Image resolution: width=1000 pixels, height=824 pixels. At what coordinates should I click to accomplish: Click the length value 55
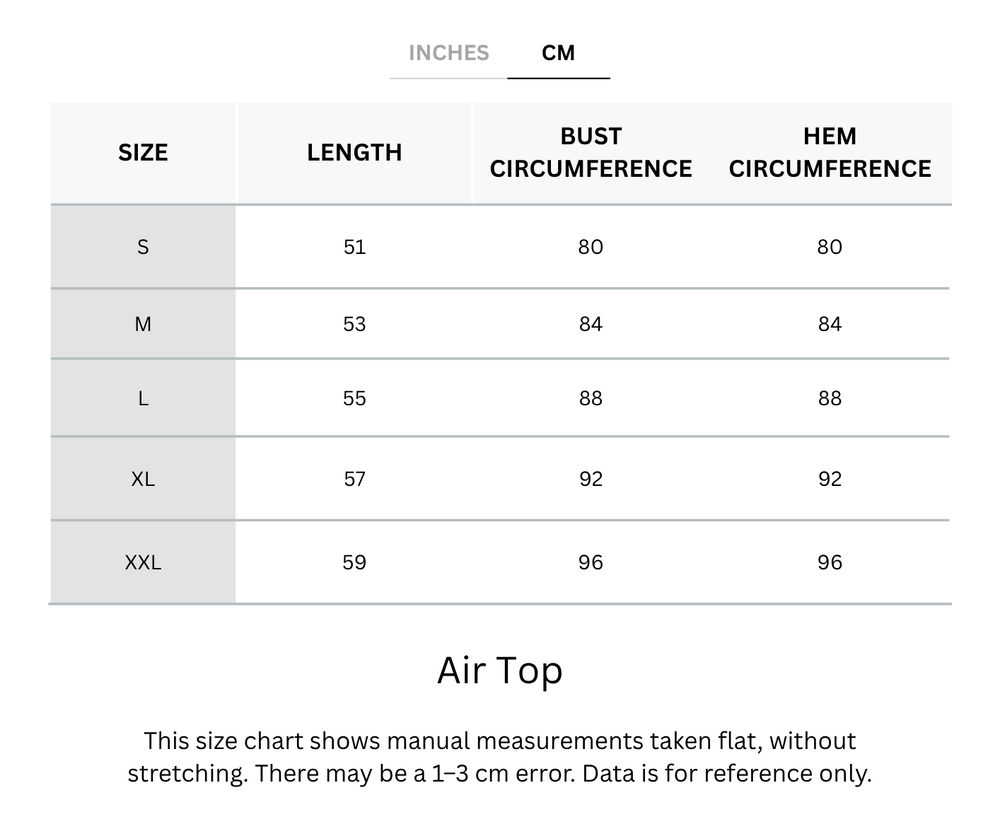click(355, 398)
